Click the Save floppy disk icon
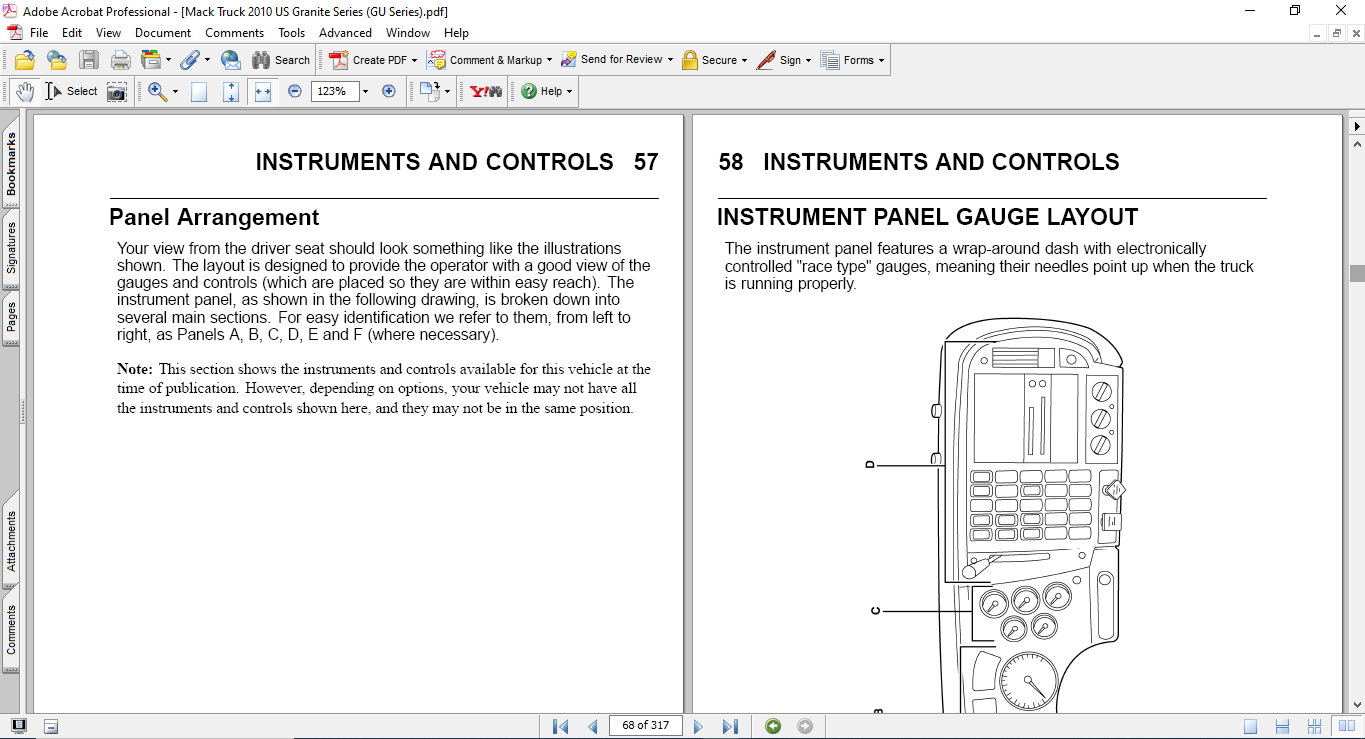 [x=89, y=60]
